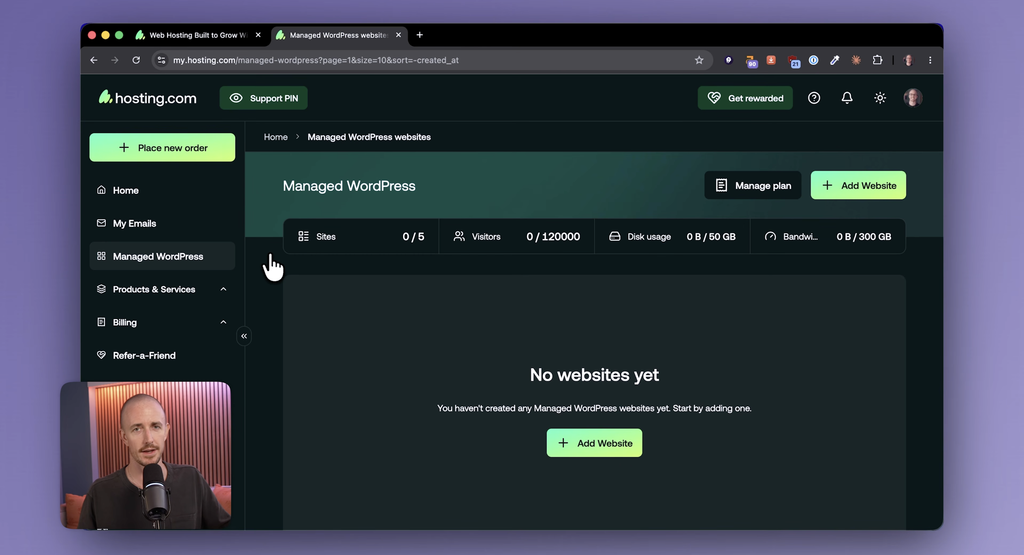Open the notifications bell icon

pyautogui.click(x=847, y=98)
